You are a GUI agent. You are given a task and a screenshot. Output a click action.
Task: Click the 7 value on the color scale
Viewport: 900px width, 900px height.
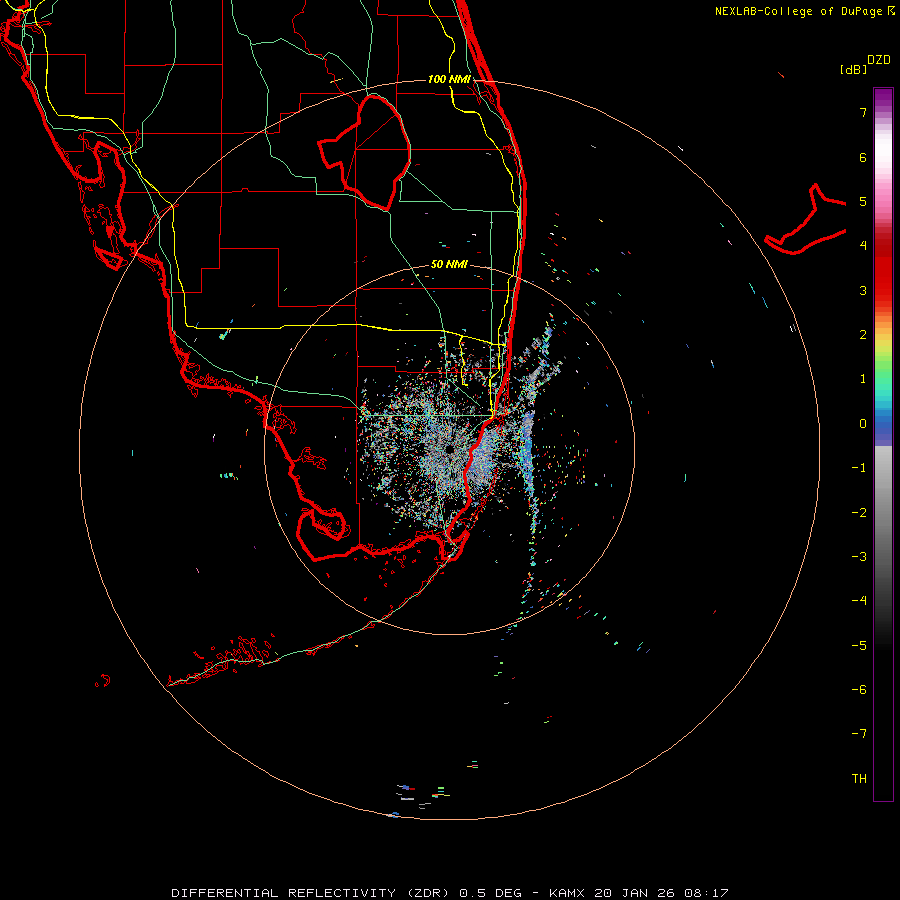pyautogui.click(x=863, y=112)
